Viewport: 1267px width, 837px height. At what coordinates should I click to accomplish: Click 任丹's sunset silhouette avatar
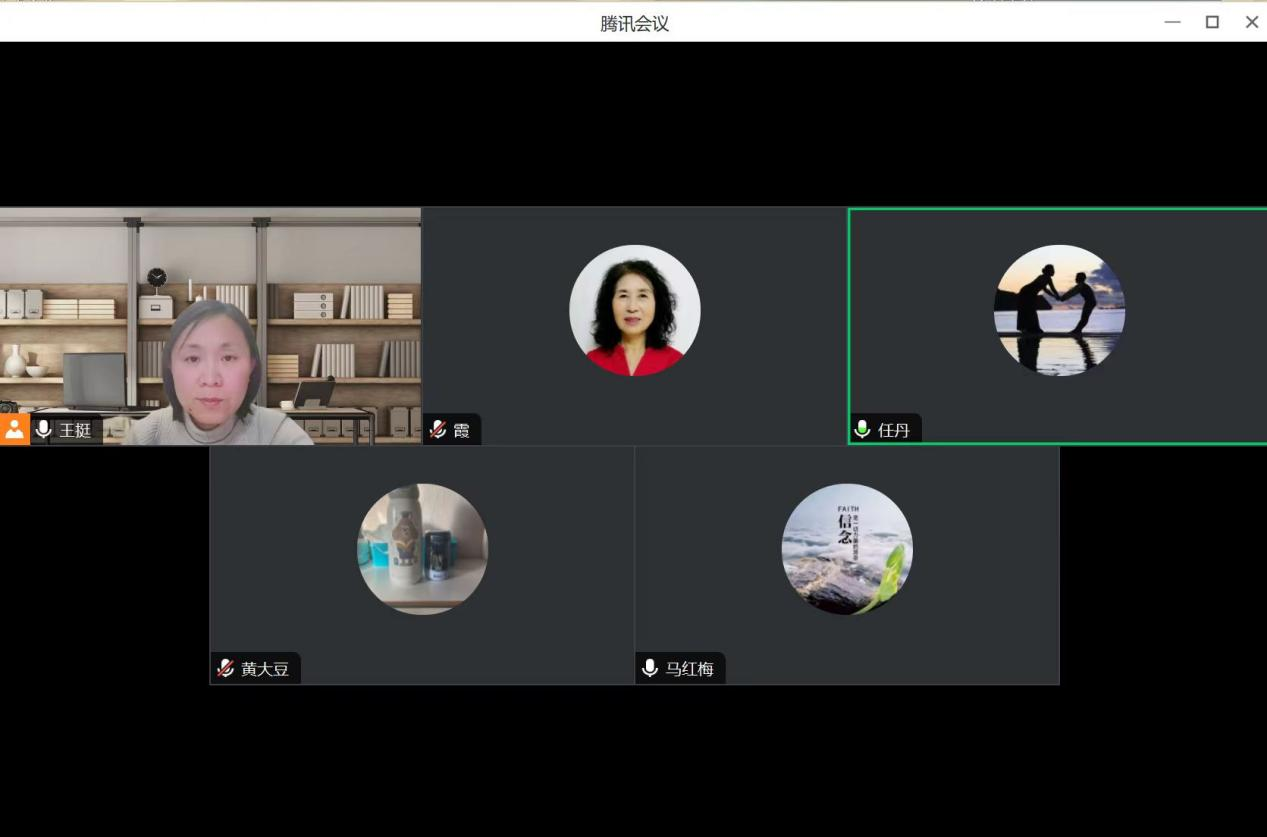click(1059, 310)
